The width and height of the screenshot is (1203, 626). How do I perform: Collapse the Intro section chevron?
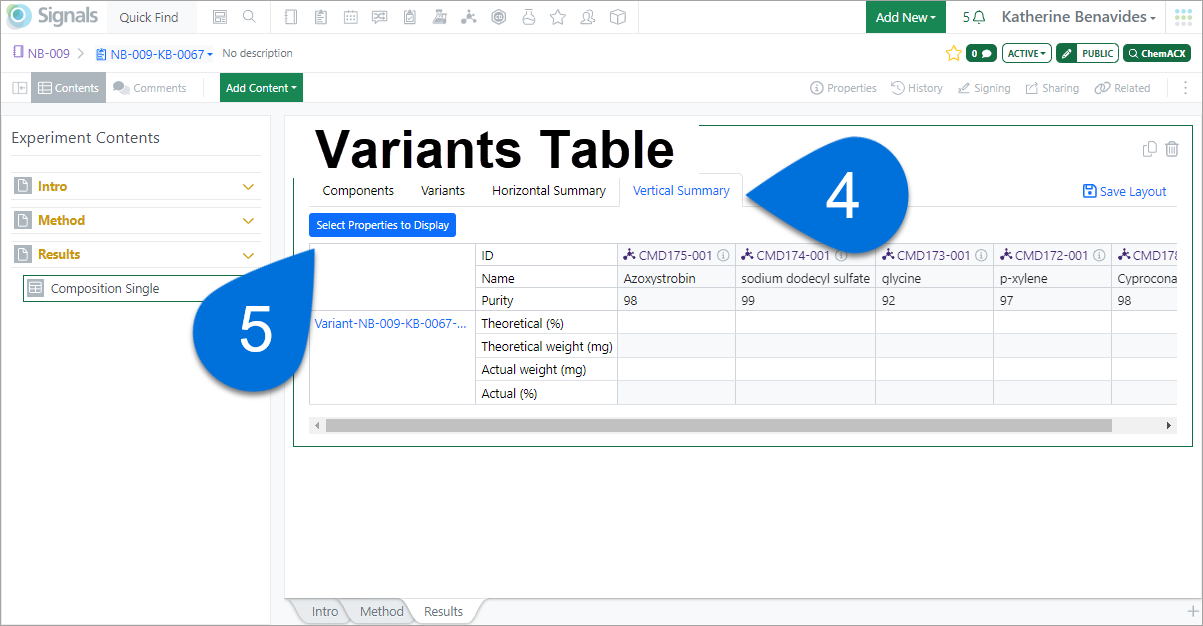pos(249,187)
